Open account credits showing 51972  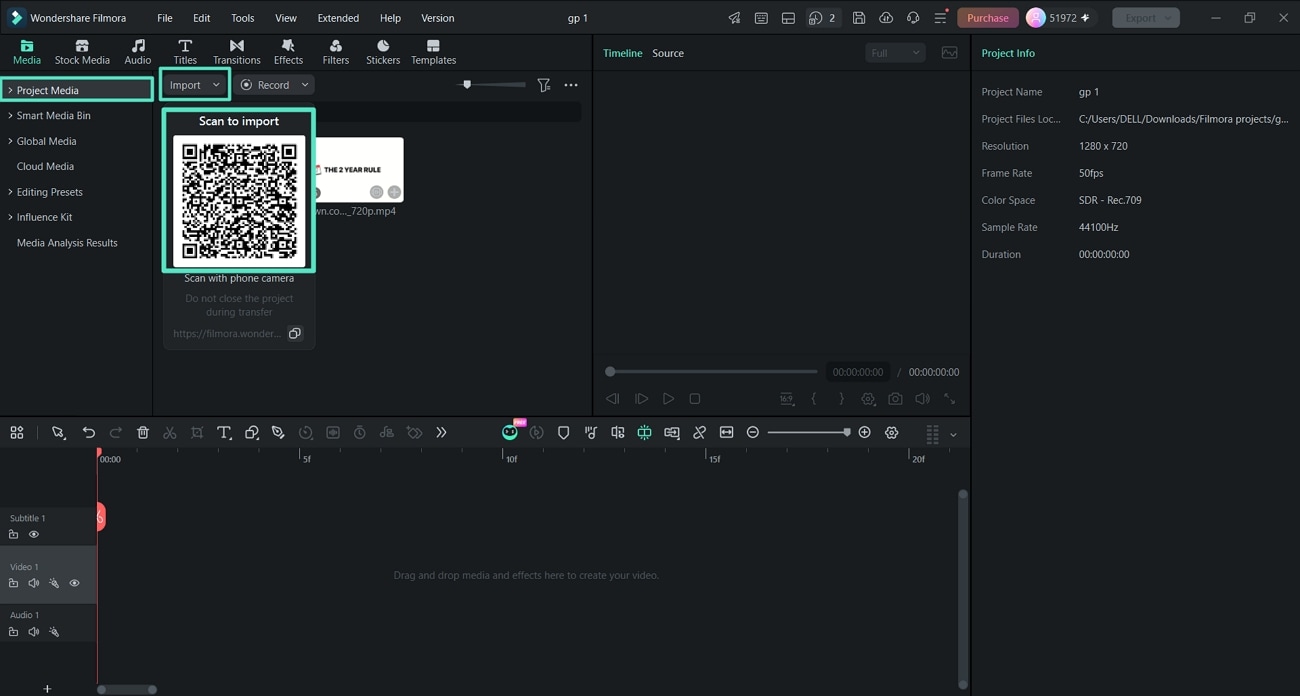click(1060, 18)
